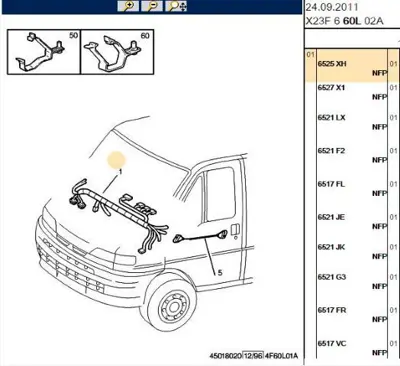Click callout number 5 on the diagram
Screen dimensions: 400x366
pos(220,273)
